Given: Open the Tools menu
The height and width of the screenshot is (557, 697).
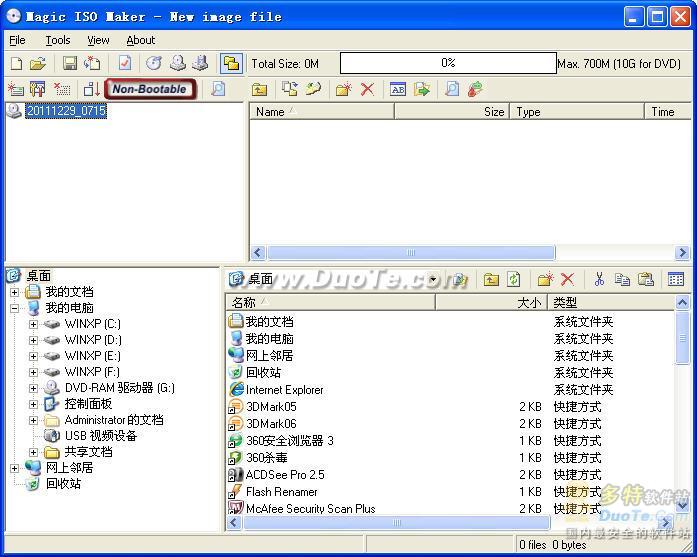Looking at the screenshot, I should pos(58,40).
